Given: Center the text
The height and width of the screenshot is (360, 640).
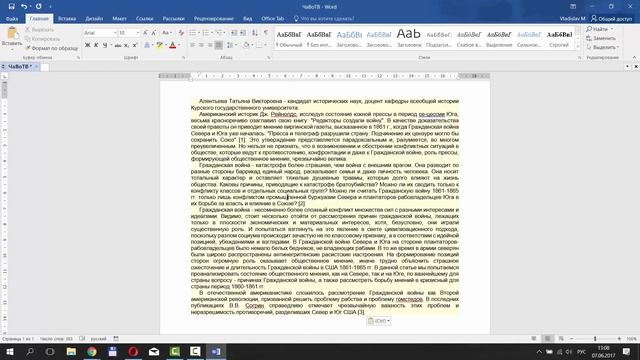Looking at the screenshot, I should [201, 45].
